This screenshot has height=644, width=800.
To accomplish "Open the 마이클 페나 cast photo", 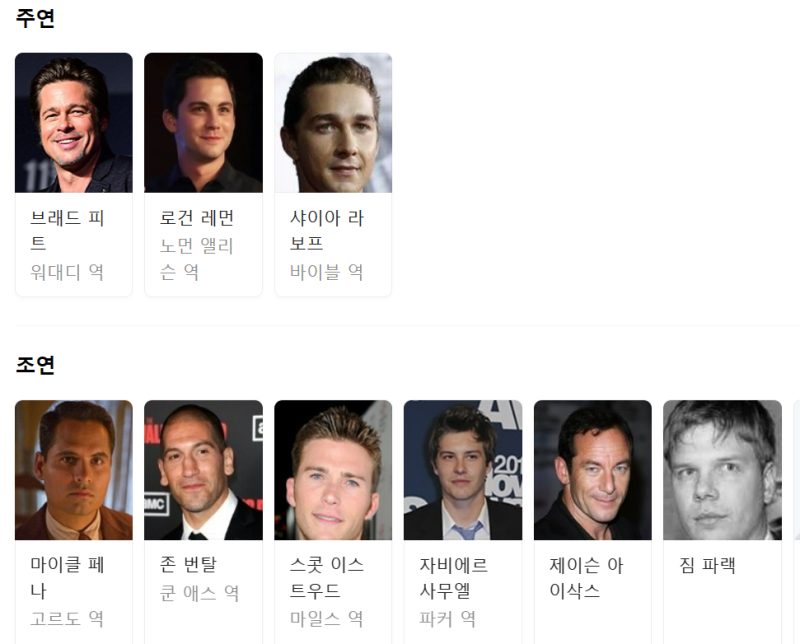I will coord(73,470).
